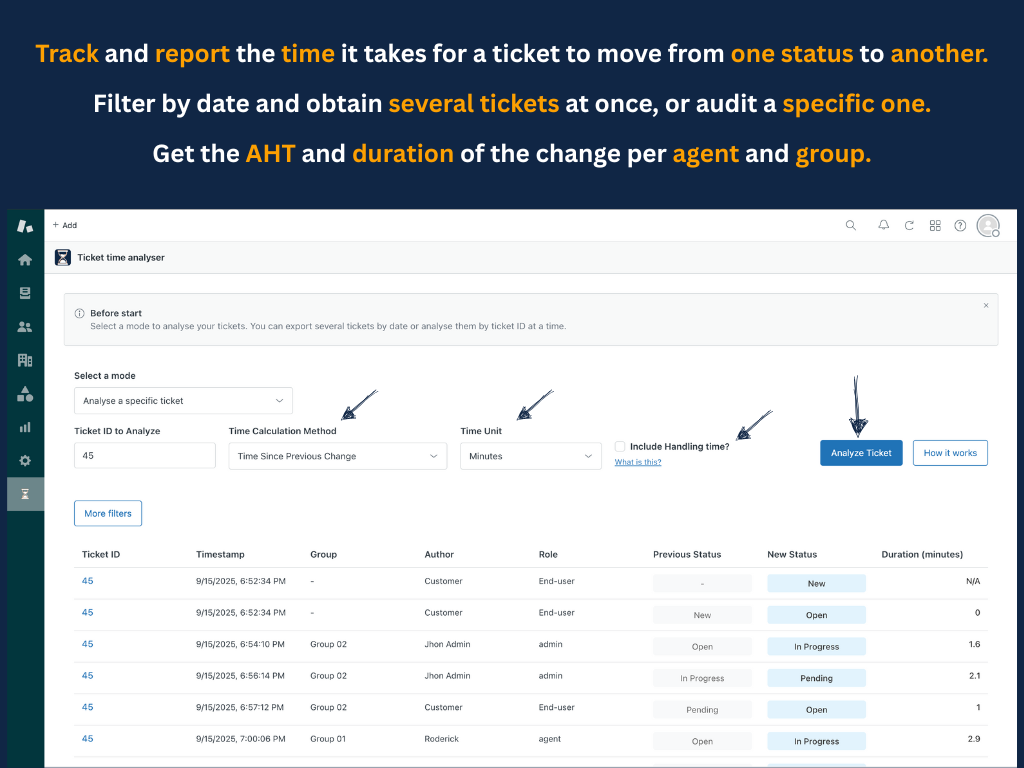Click the Group 01 cell
1024x768 pixels.
tap(328, 739)
